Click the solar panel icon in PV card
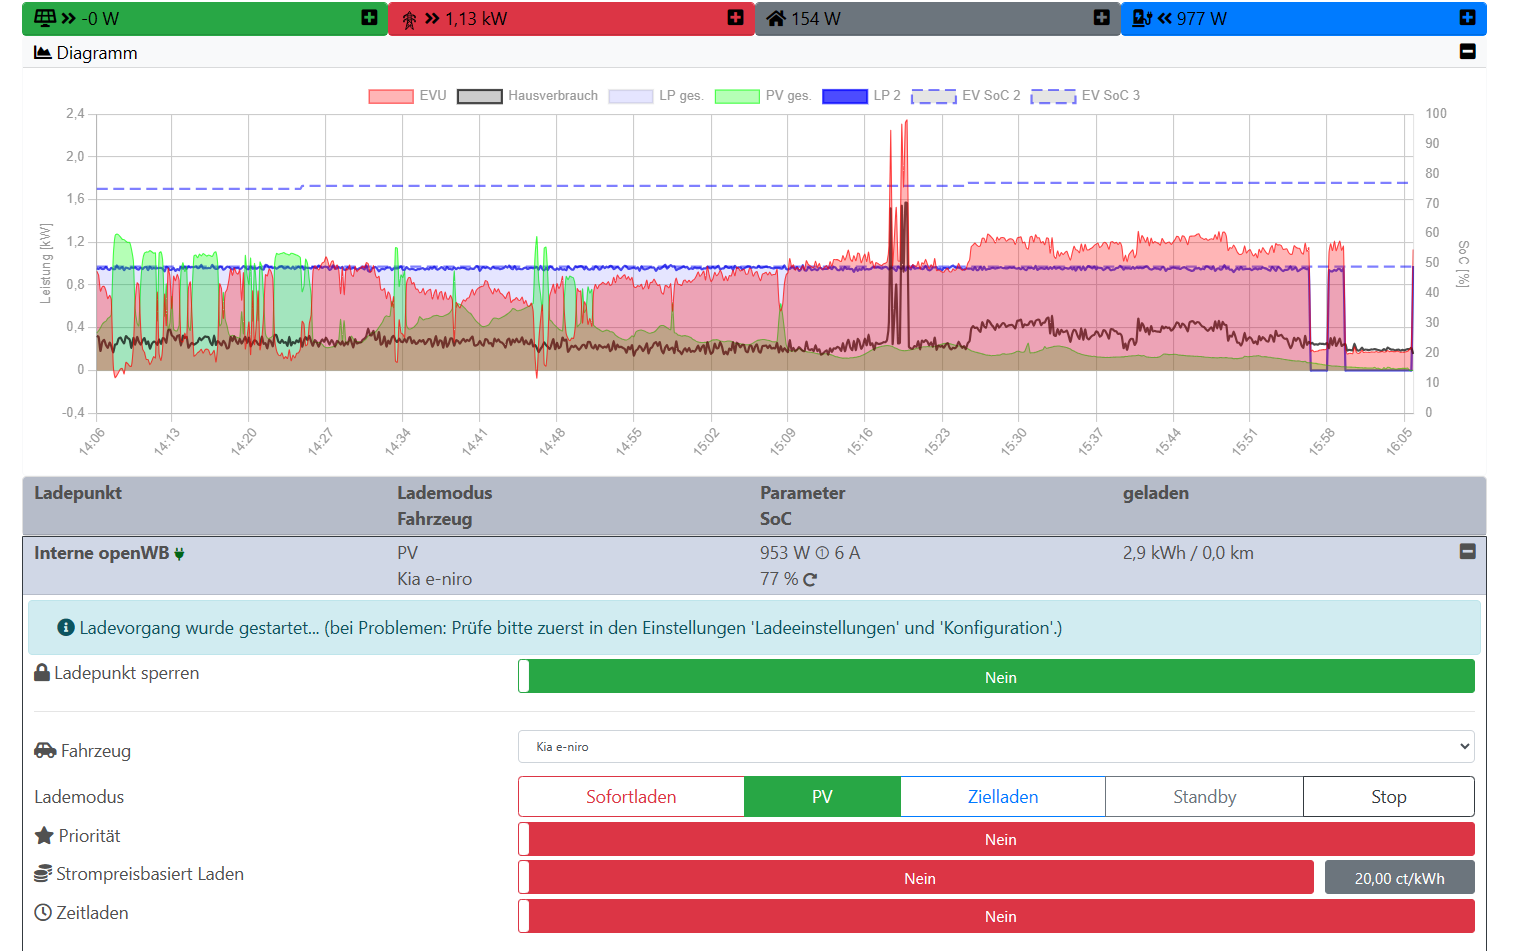The image size is (1517, 951). pyautogui.click(x=45, y=19)
